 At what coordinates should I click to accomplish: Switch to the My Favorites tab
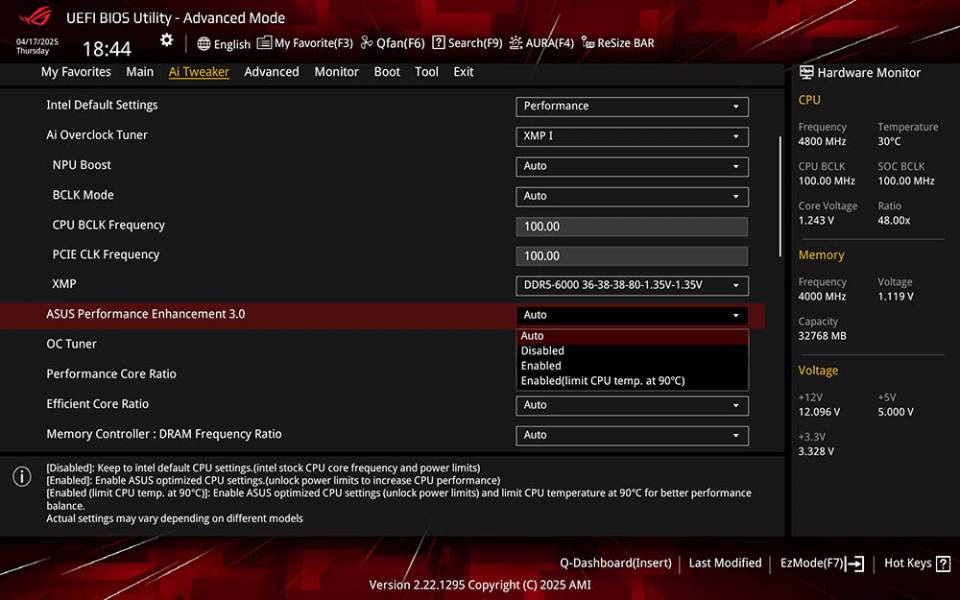click(76, 72)
